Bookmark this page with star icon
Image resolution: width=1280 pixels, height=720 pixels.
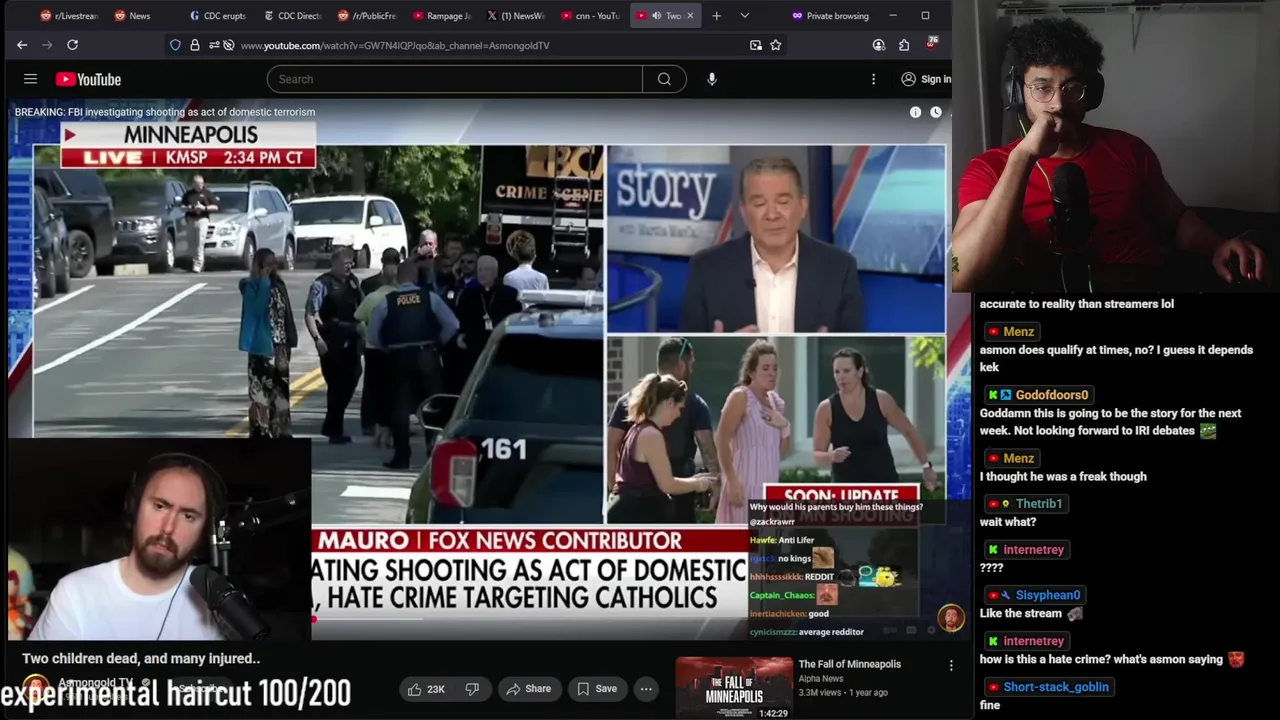point(775,45)
